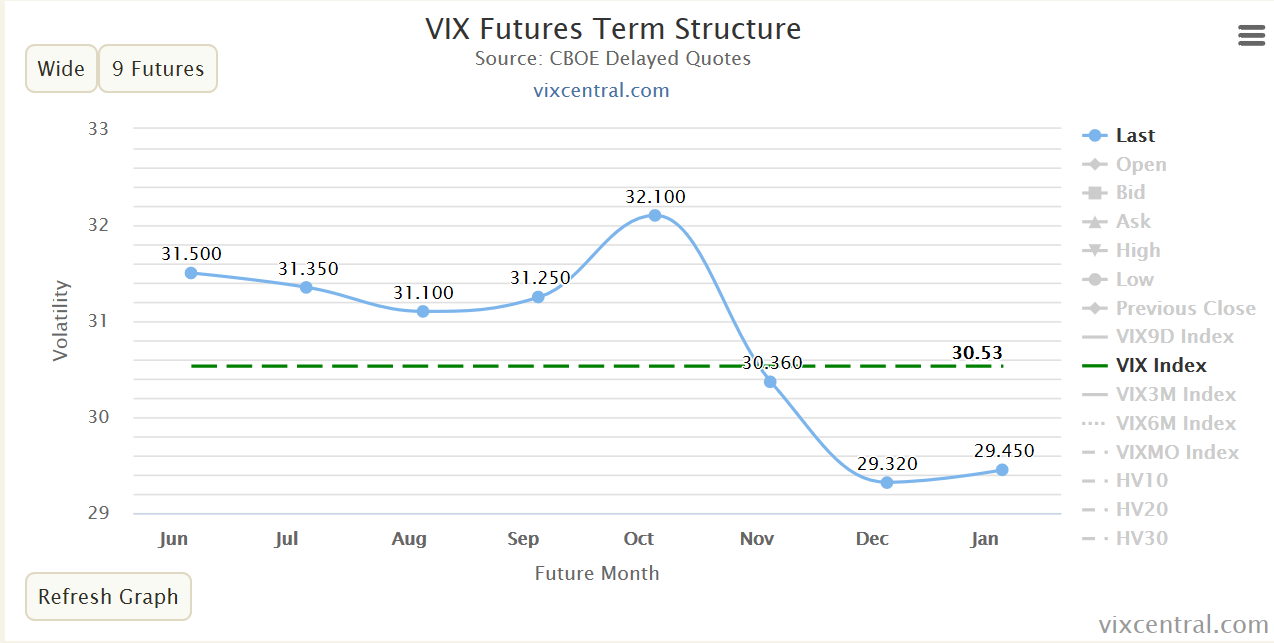Select the December 29.320 data point
The image size is (1274, 643).
coord(886,483)
